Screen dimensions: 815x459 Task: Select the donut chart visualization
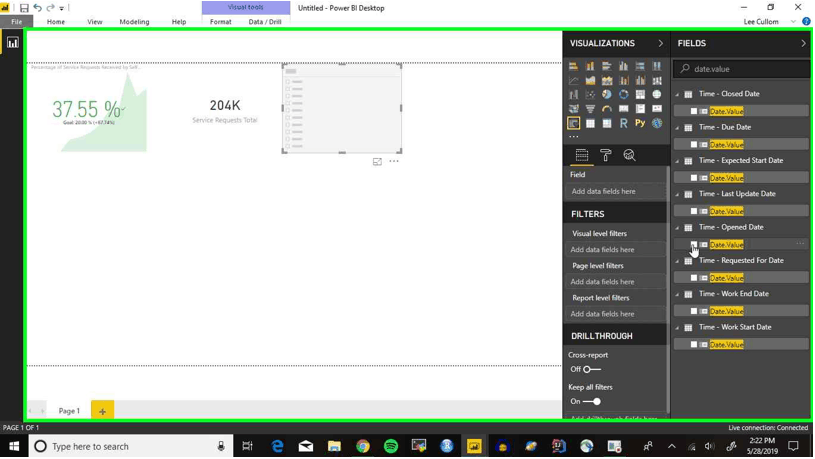[x=623, y=95]
